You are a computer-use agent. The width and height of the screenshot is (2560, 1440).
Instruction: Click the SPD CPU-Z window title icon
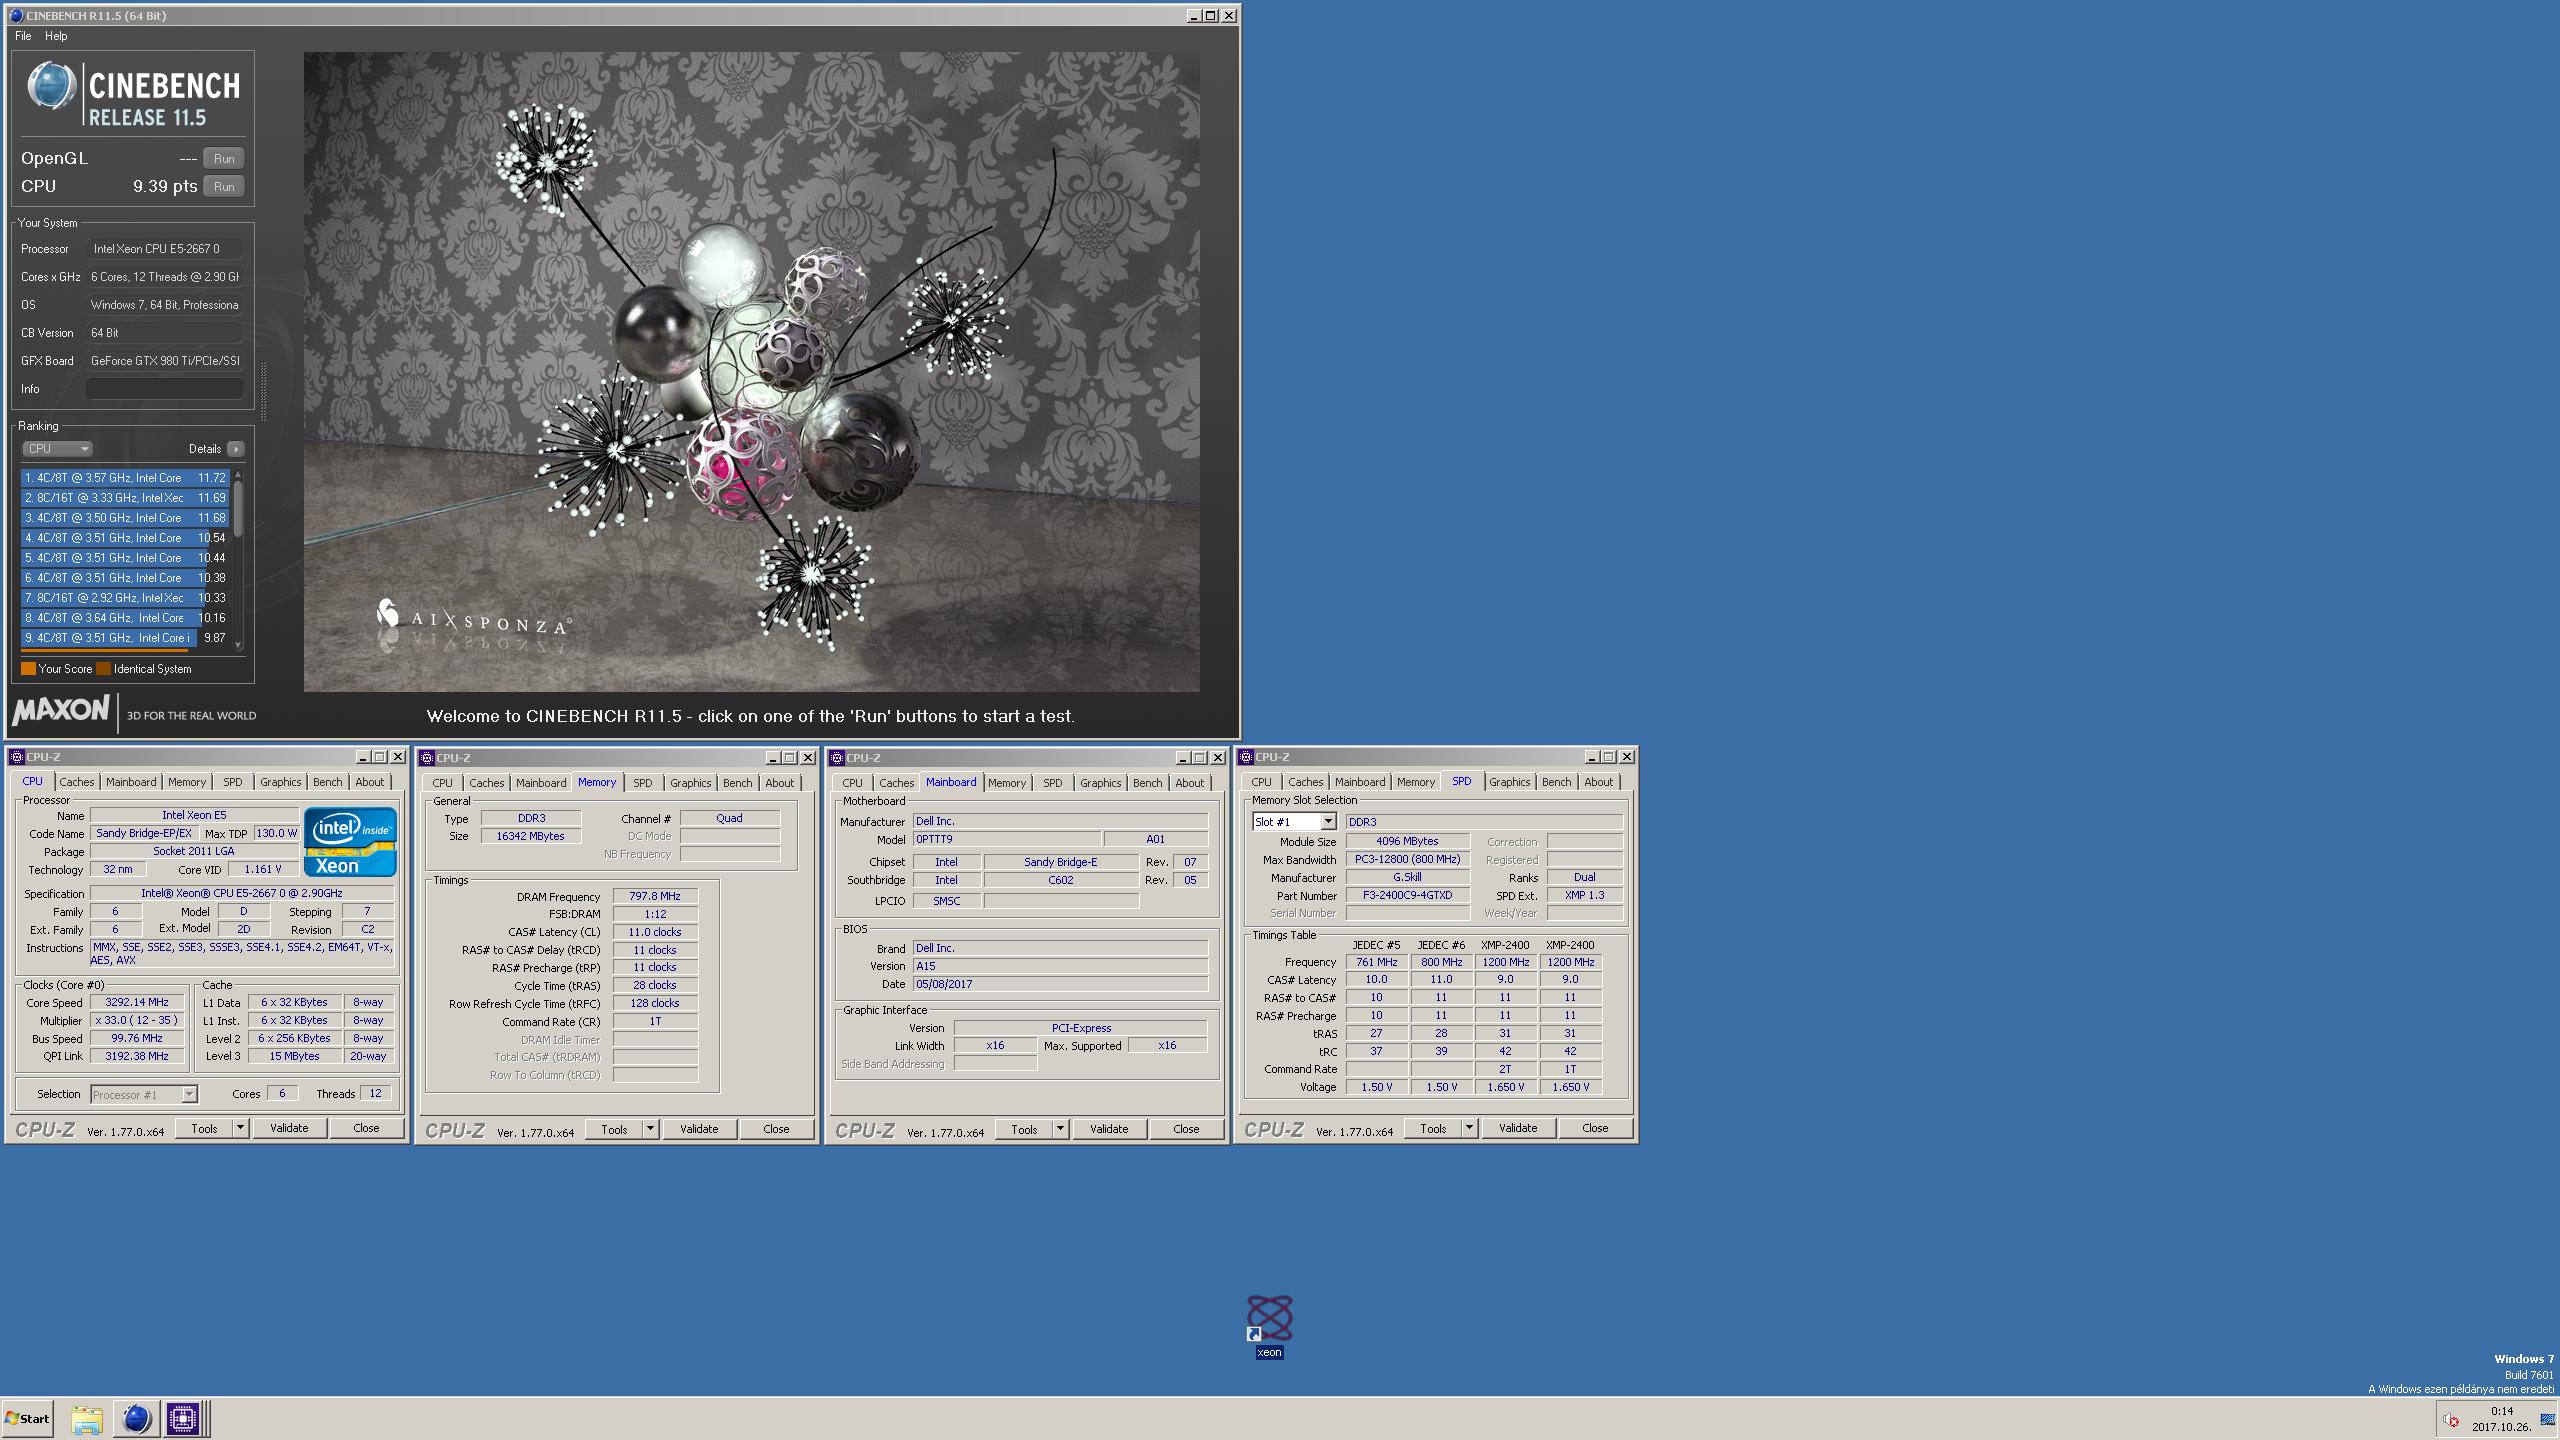click(x=1246, y=757)
